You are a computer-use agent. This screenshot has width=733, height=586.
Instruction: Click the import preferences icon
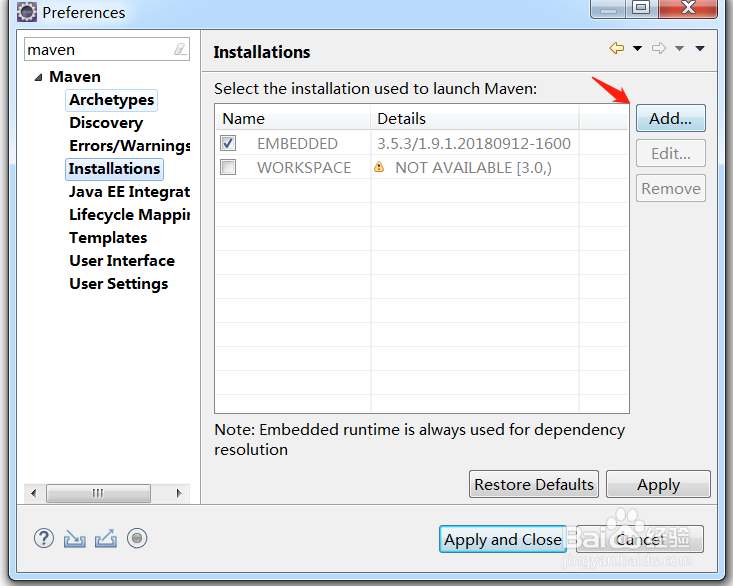75,538
